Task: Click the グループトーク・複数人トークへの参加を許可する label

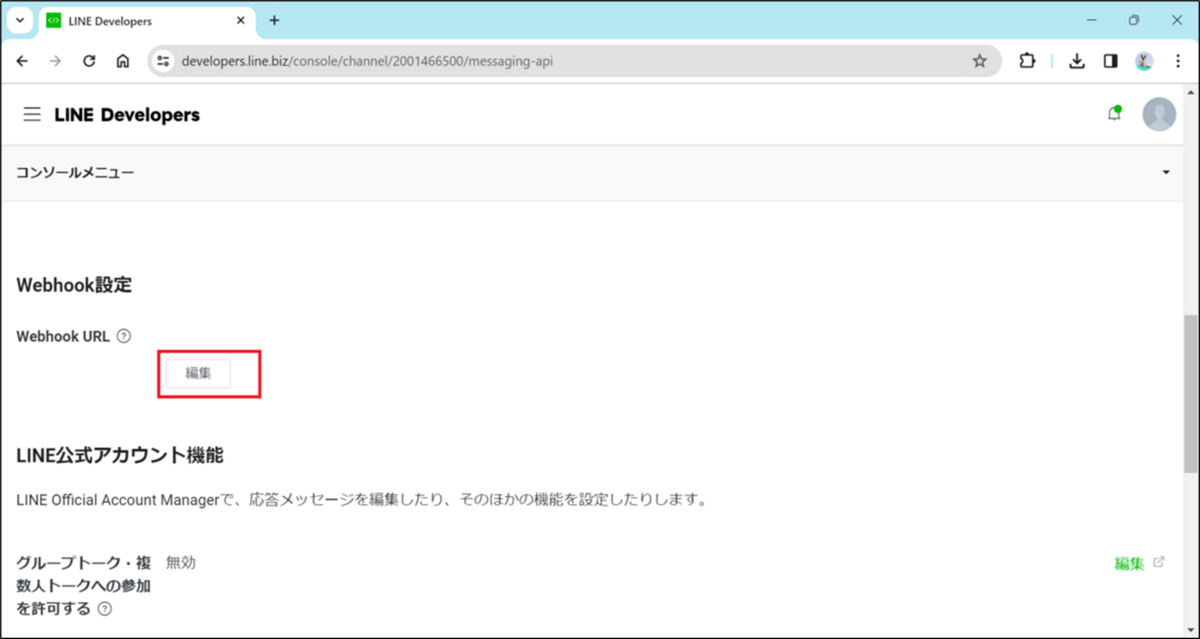Action: (83, 585)
